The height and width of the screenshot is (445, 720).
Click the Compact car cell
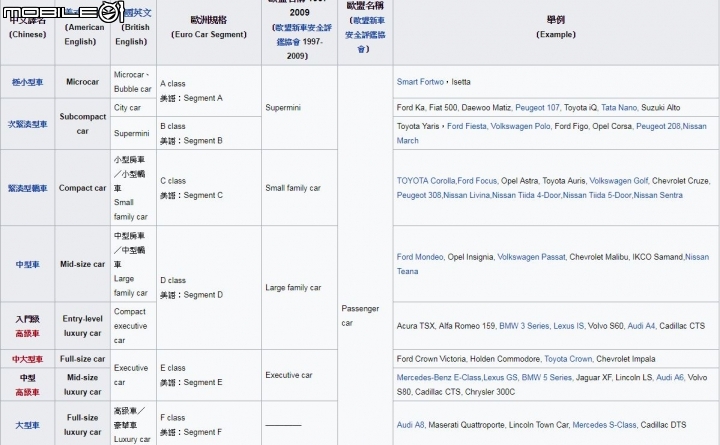[x=82, y=188]
